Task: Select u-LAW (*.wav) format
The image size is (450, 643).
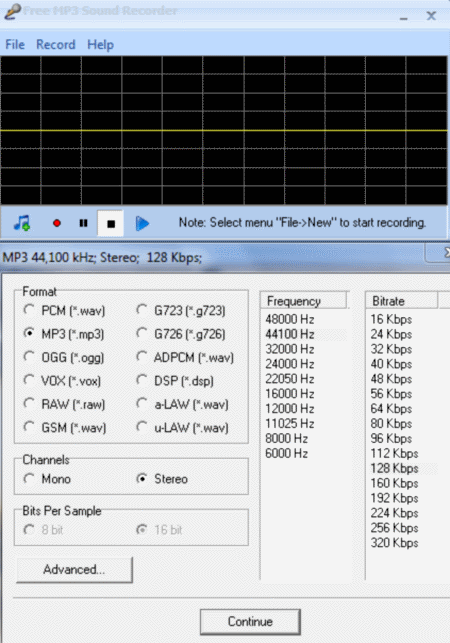Action: click(182, 427)
